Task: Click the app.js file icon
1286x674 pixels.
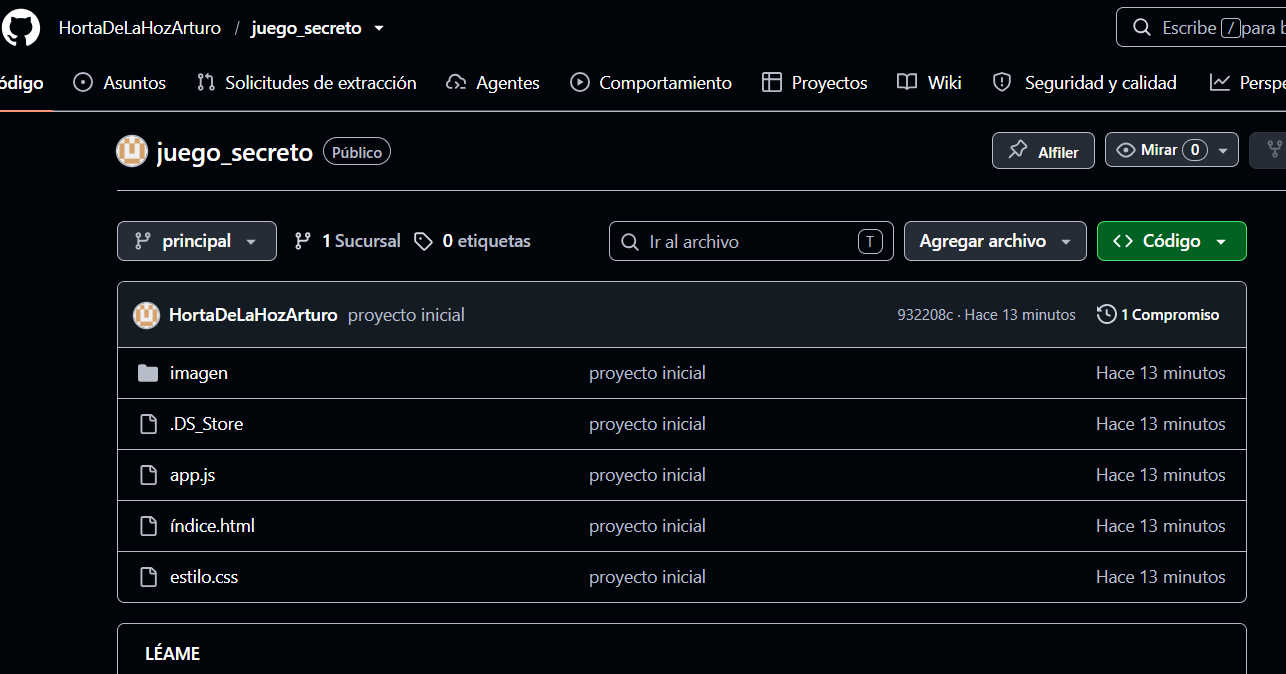Action: pyautogui.click(x=148, y=475)
